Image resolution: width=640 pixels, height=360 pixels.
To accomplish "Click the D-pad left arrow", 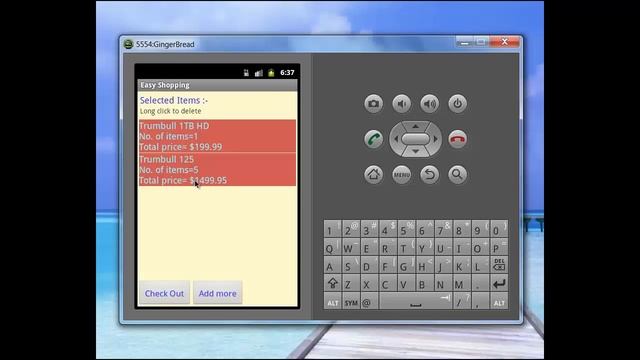I will coord(395,139).
